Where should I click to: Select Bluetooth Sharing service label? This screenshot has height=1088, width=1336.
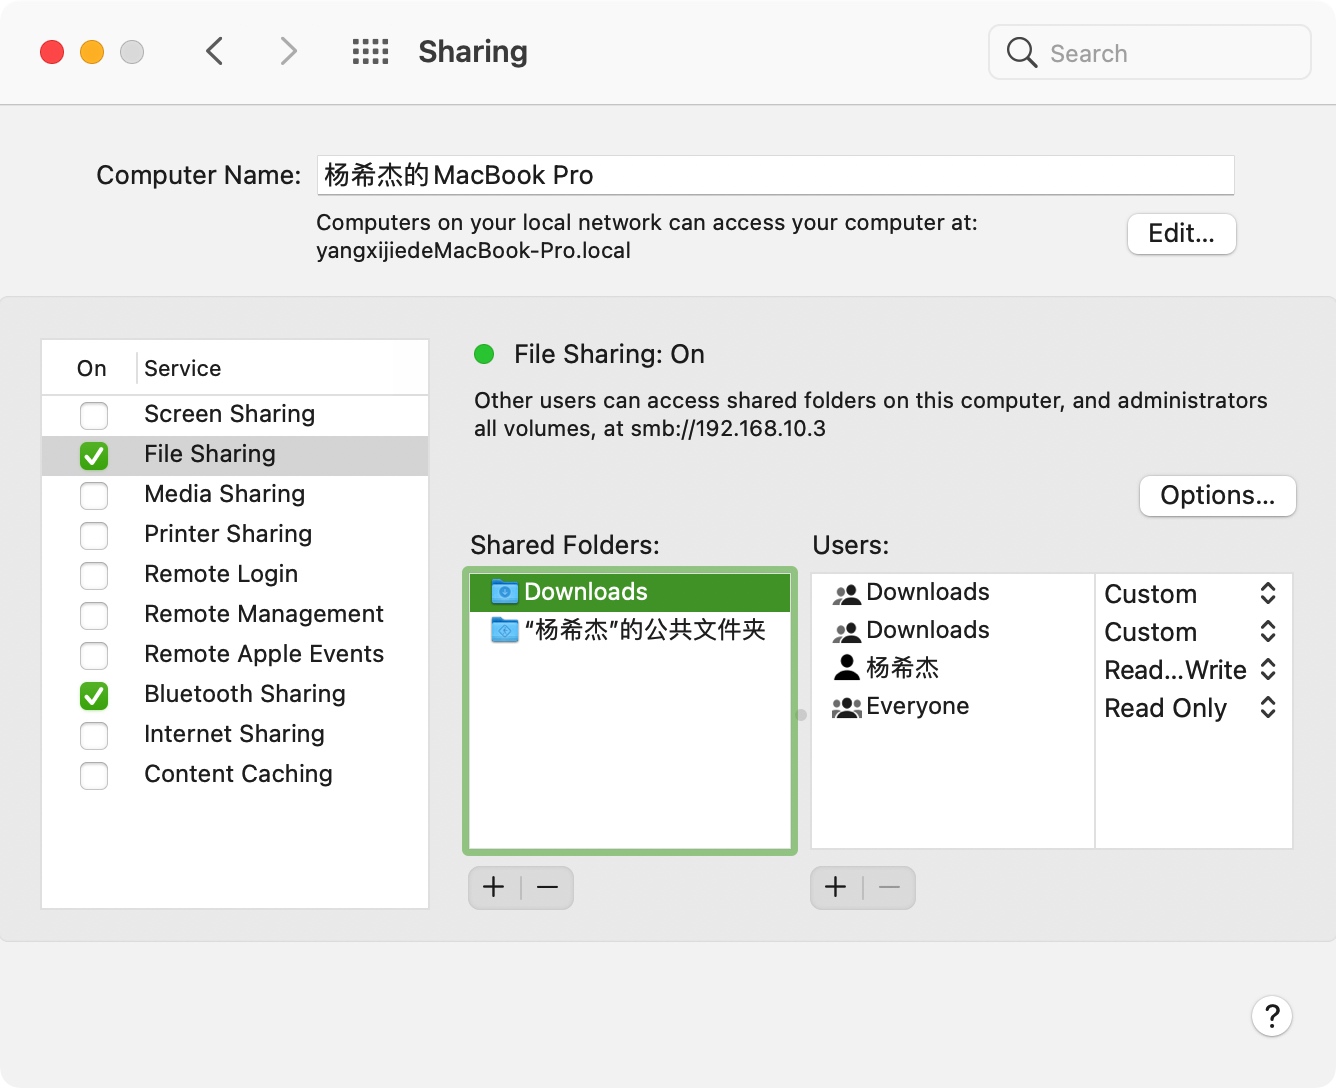245,694
